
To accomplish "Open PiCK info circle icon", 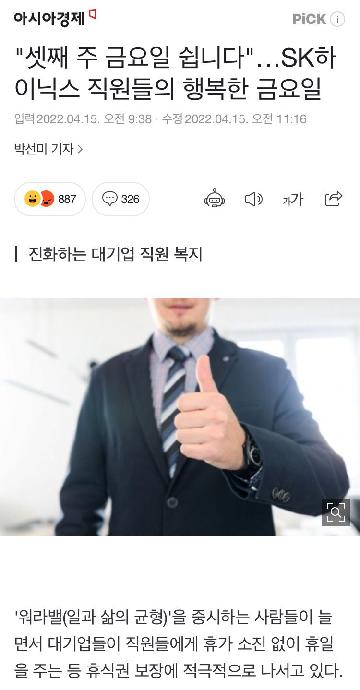I will click(x=338, y=19).
